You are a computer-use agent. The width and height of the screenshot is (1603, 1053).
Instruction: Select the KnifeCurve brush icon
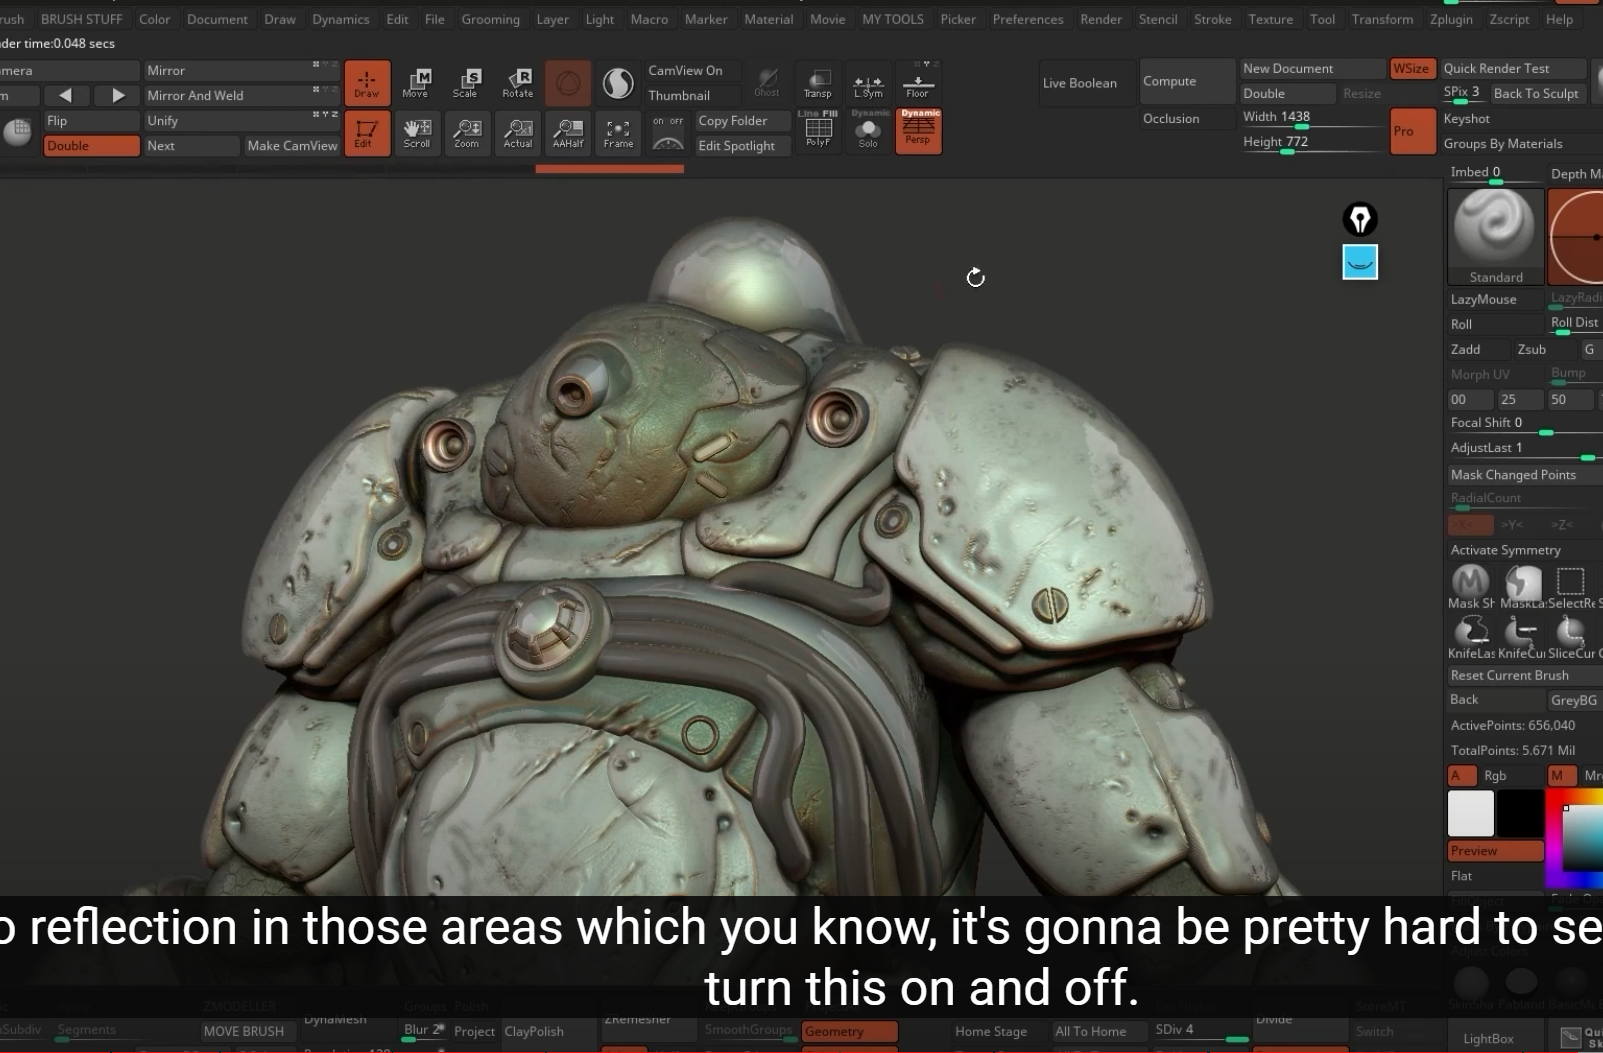[1522, 637]
